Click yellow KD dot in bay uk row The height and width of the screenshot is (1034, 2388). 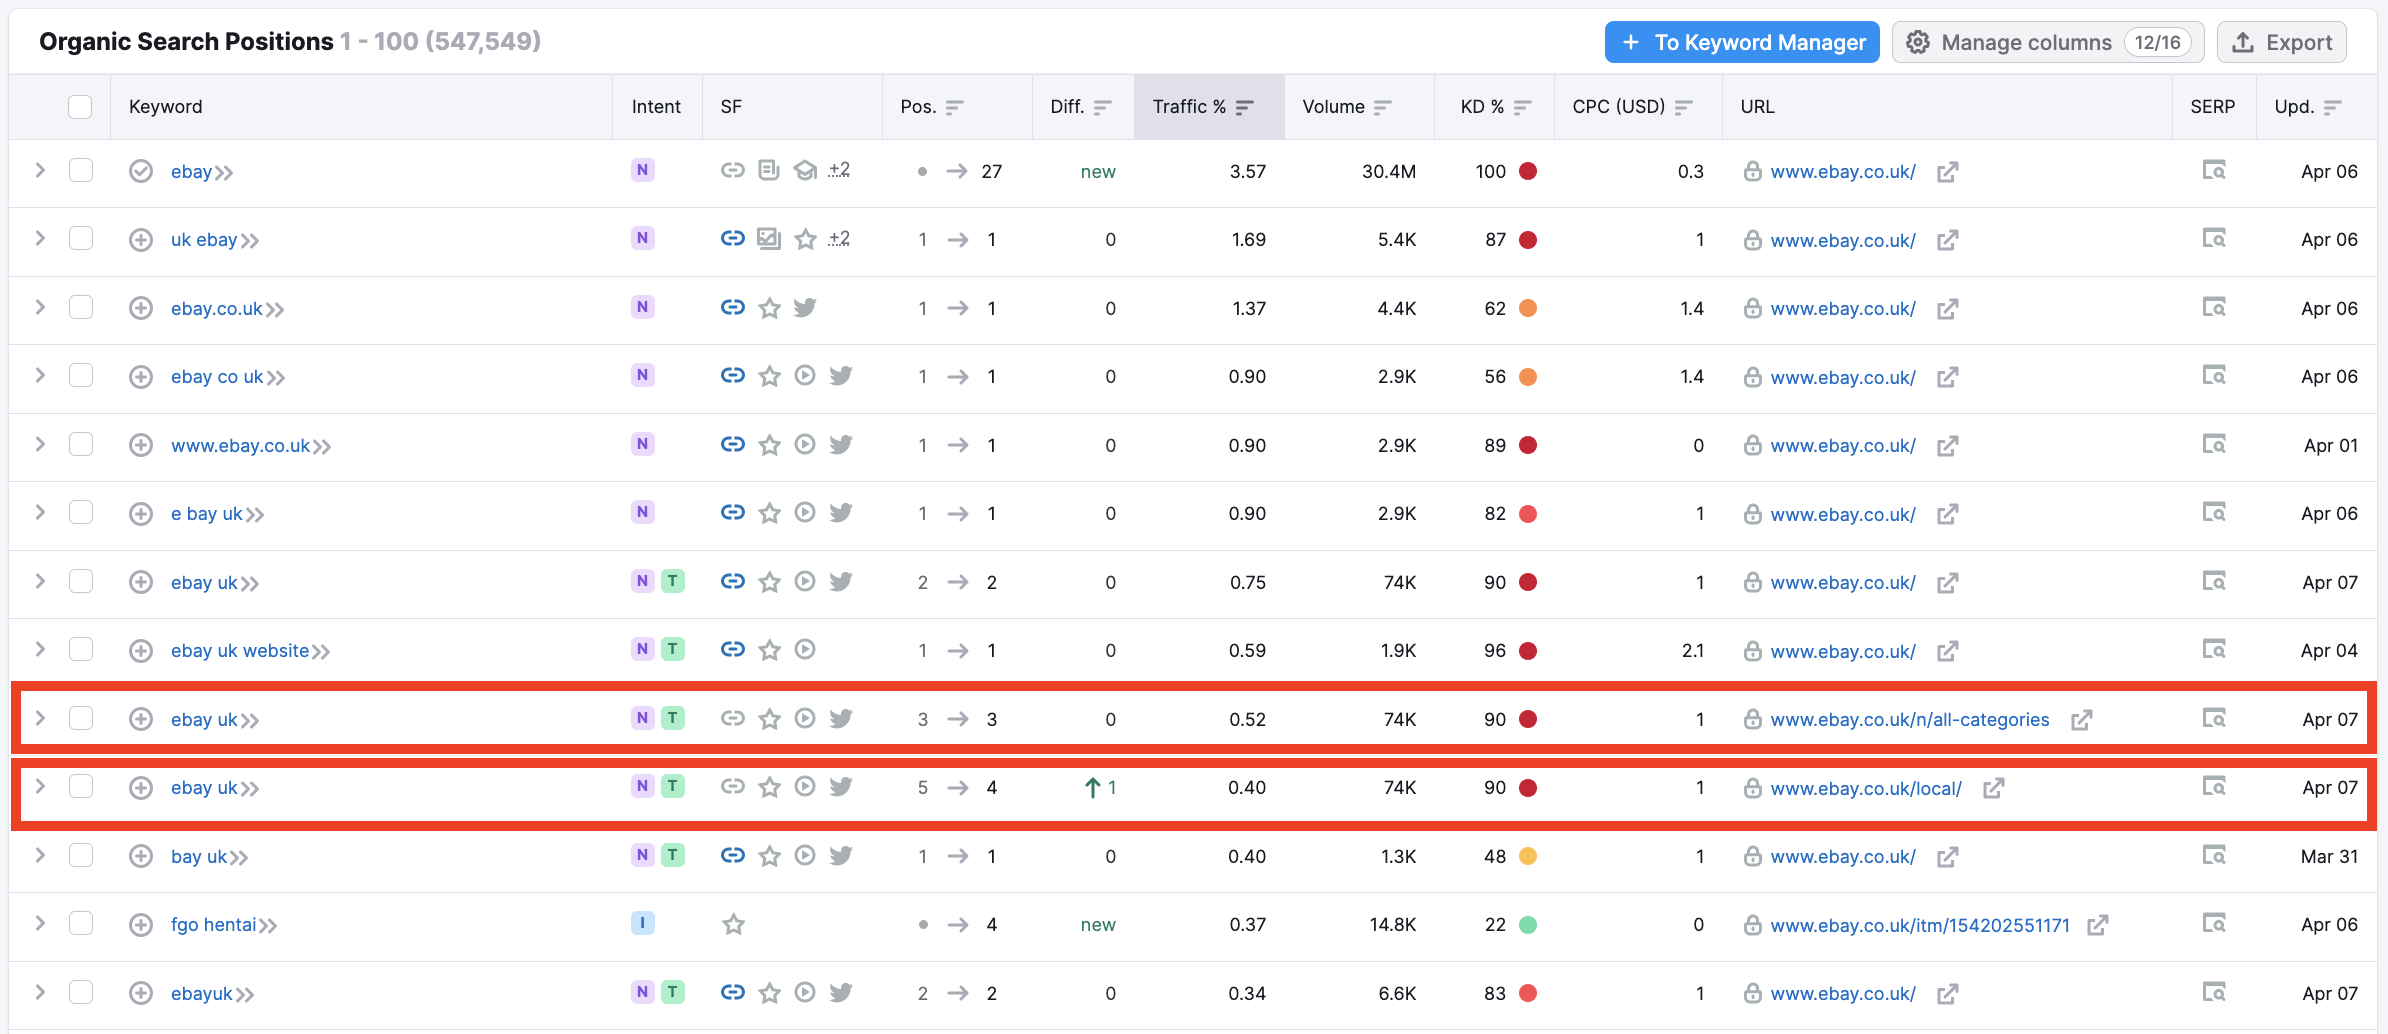click(x=1528, y=856)
